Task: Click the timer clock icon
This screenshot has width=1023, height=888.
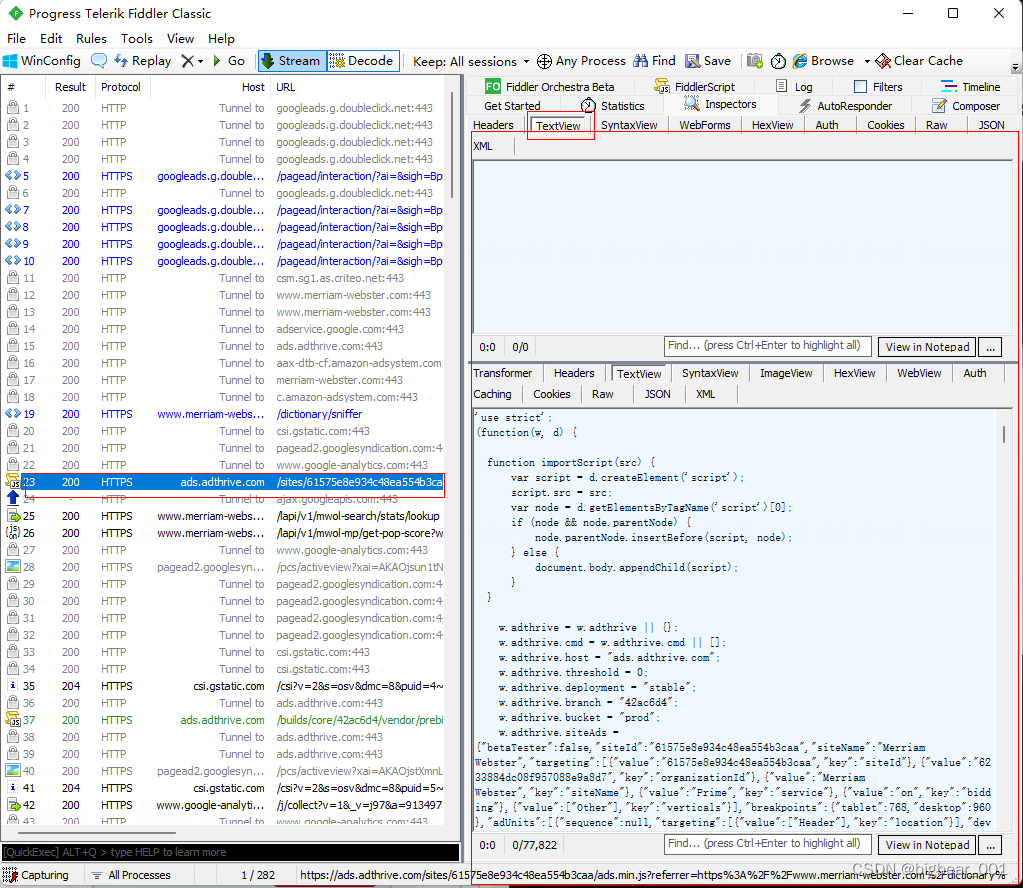Action: (778, 61)
